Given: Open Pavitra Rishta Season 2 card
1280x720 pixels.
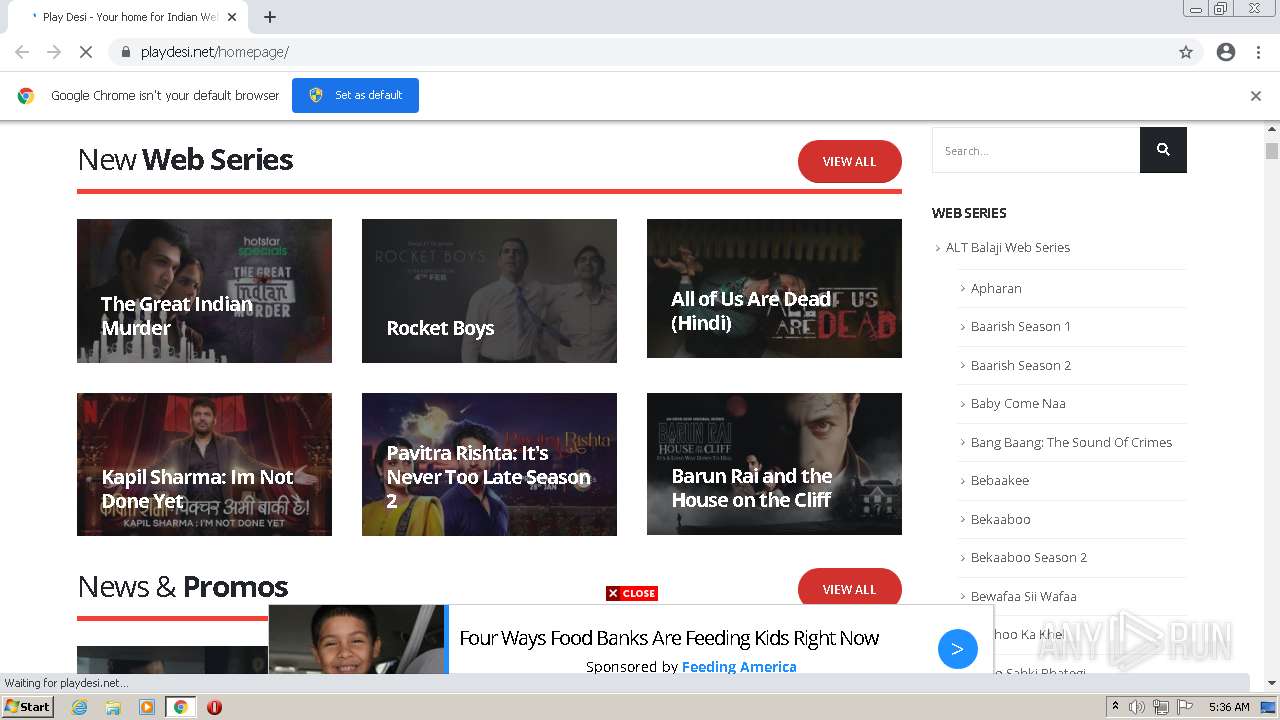Looking at the screenshot, I should coord(489,464).
